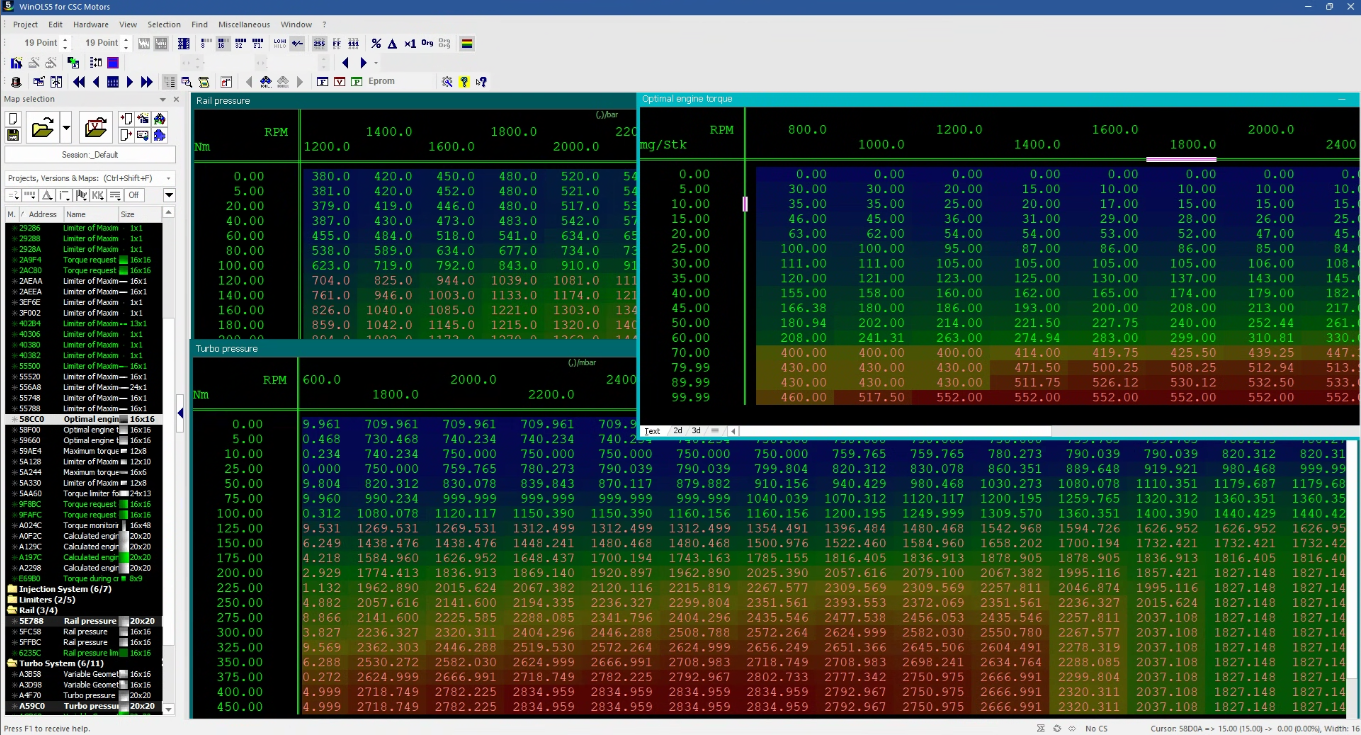This screenshot has width=1361, height=735.
Task: Increase the first 19 Point stepper value
Action: [x=65, y=40]
